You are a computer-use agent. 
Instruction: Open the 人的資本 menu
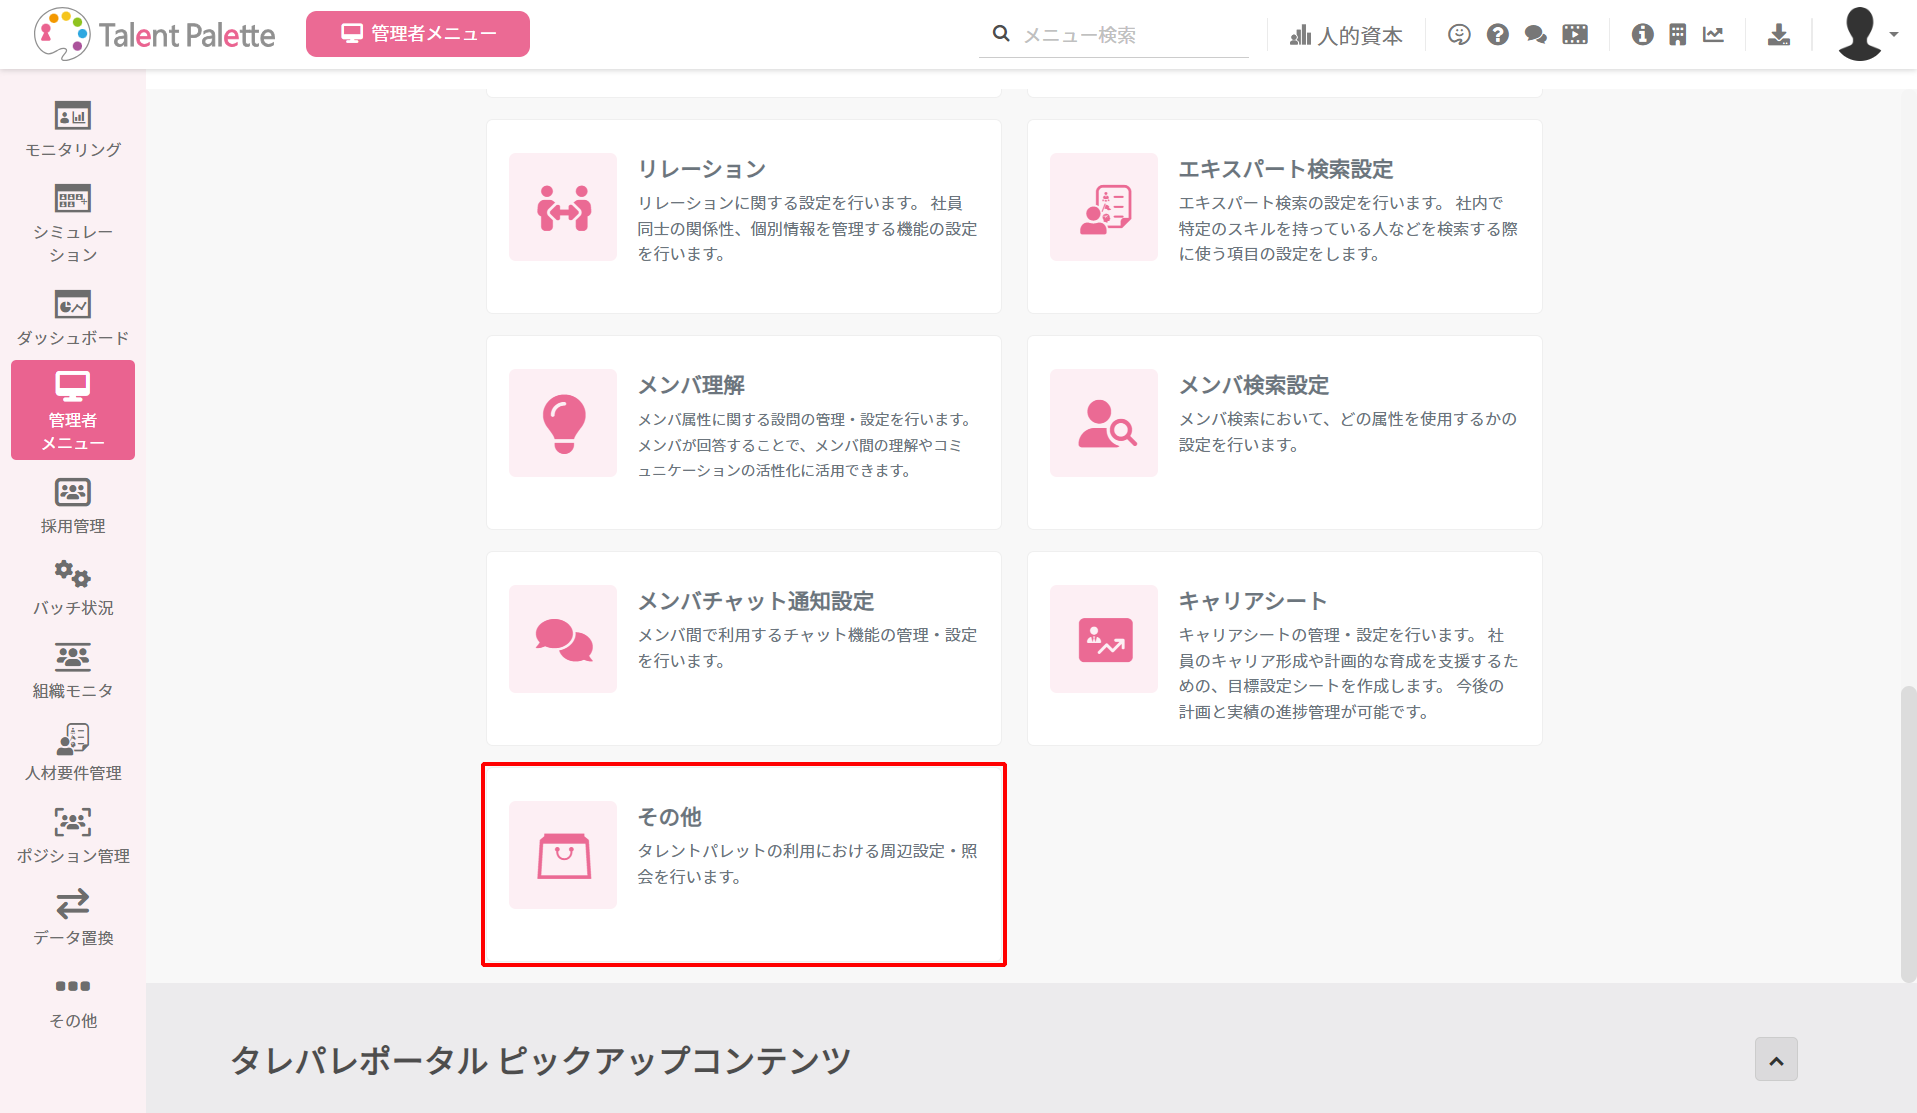1346,36
